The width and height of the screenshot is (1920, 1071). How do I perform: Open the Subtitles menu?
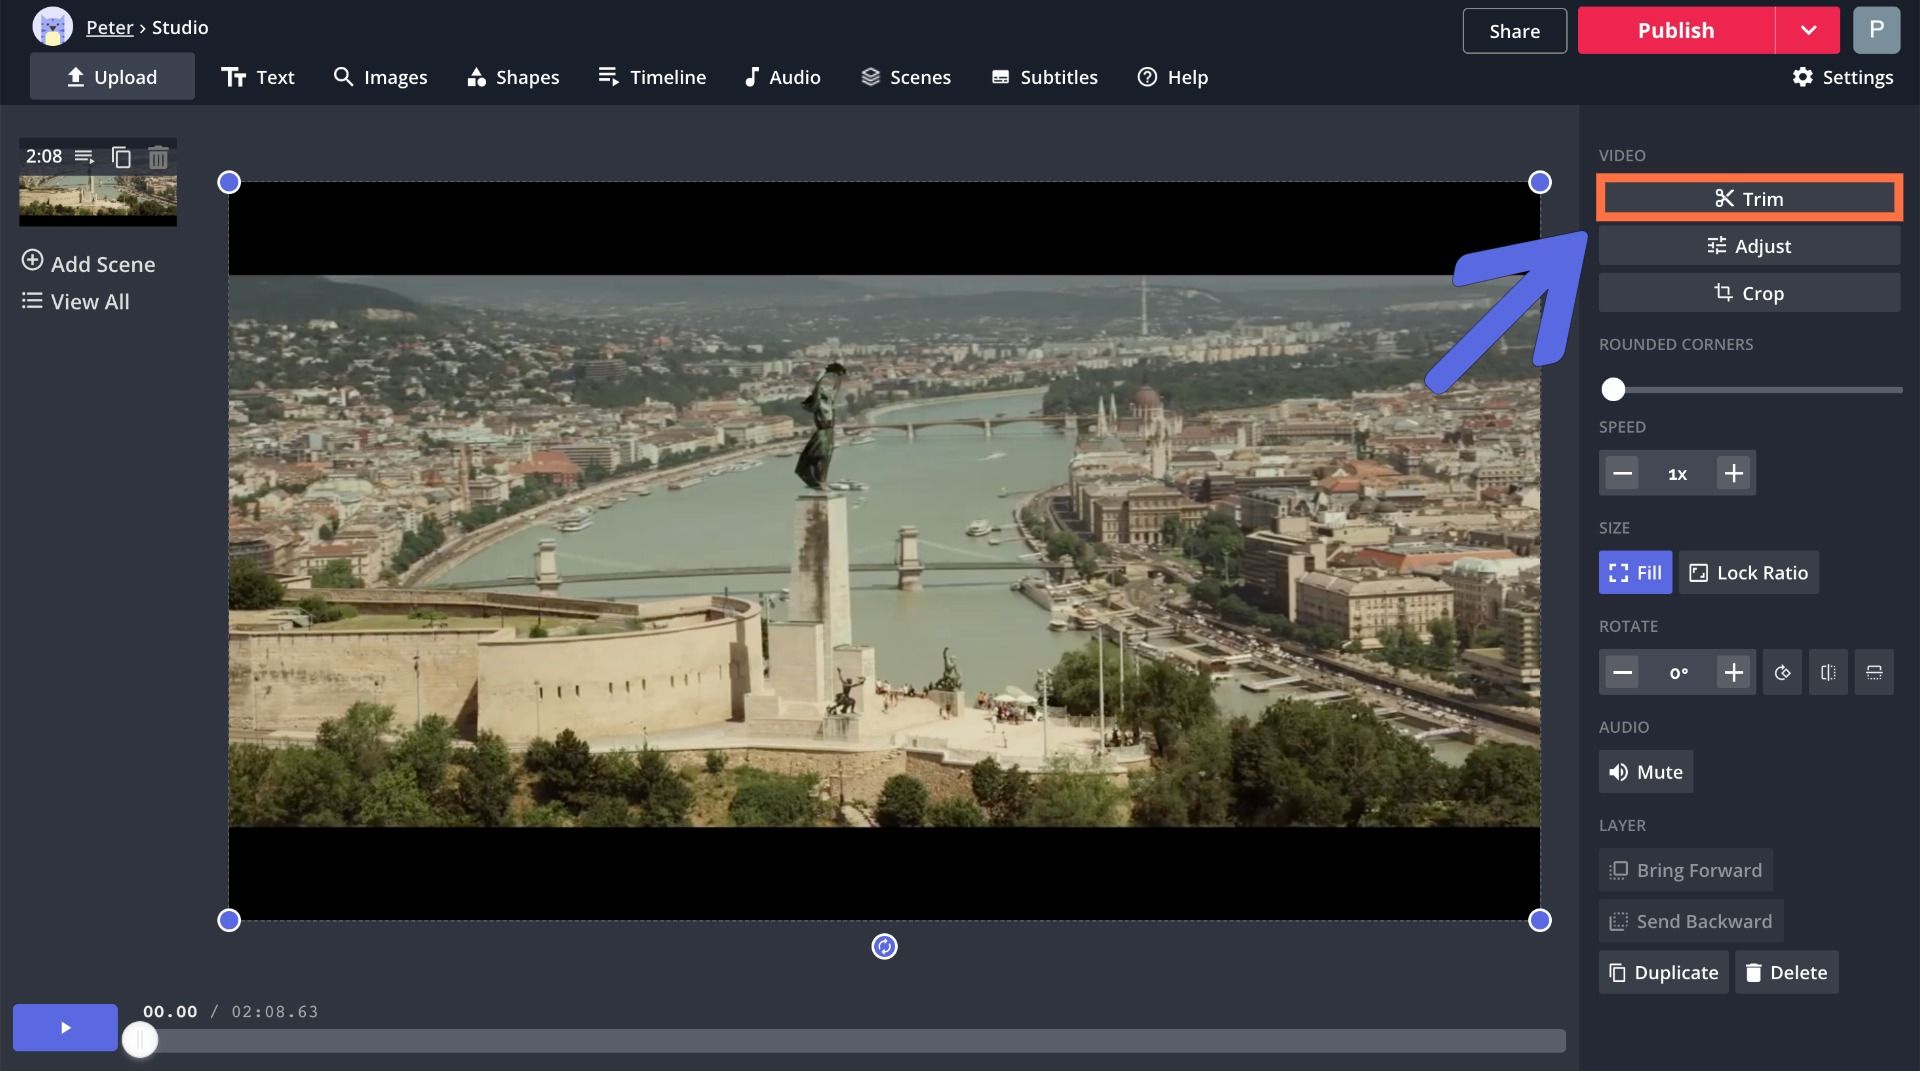(1044, 77)
